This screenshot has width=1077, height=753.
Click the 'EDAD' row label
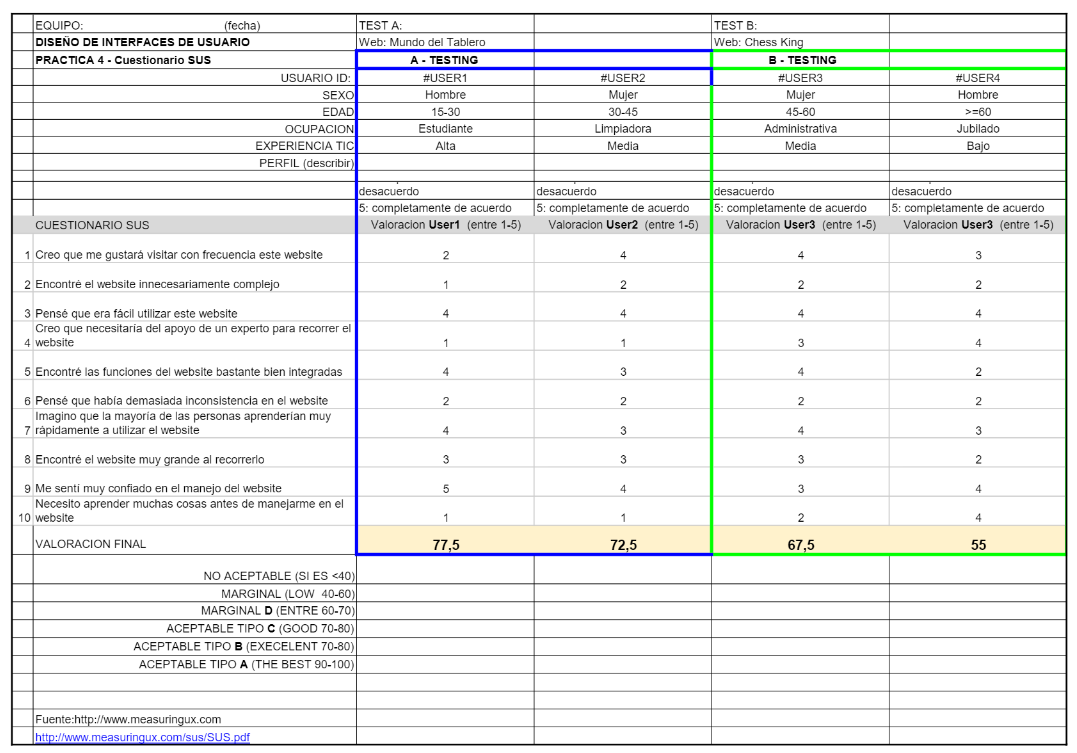coord(338,111)
